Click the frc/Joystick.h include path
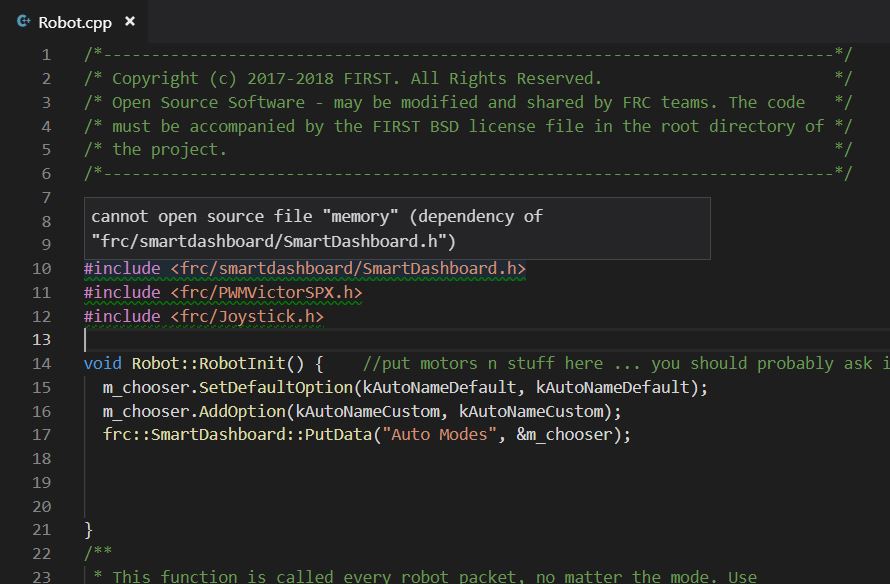Viewport: 890px width, 584px height. (x=247, y=316)
